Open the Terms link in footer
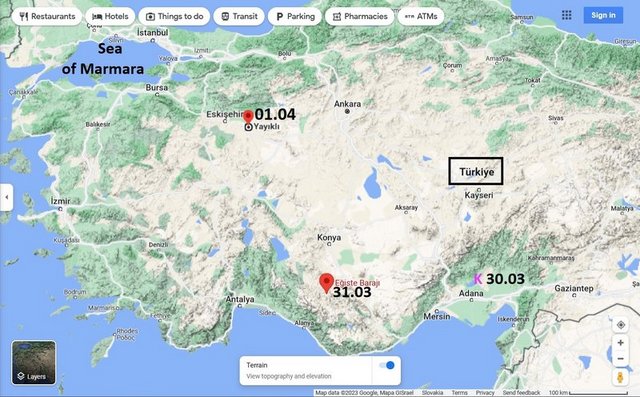Image resolution: width=640 pixels, height=397 pixels. point(460,393)
